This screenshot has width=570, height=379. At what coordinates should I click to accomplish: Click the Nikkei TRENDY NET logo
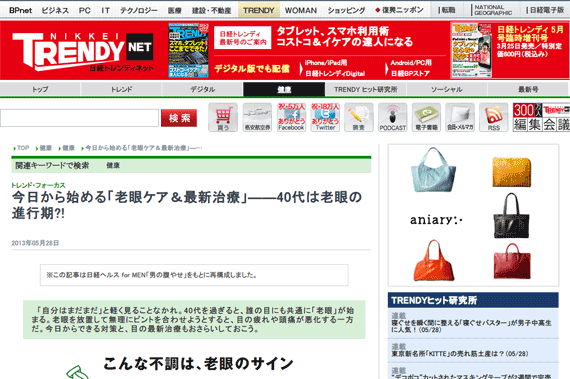tap(83, 51)
